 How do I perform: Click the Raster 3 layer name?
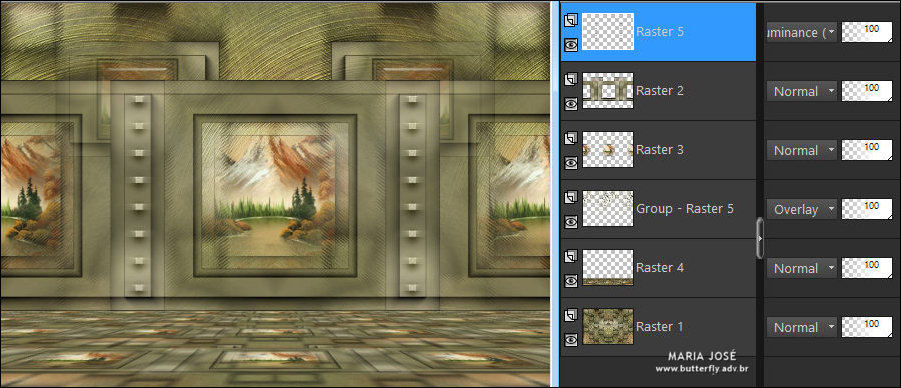[660, 150]
